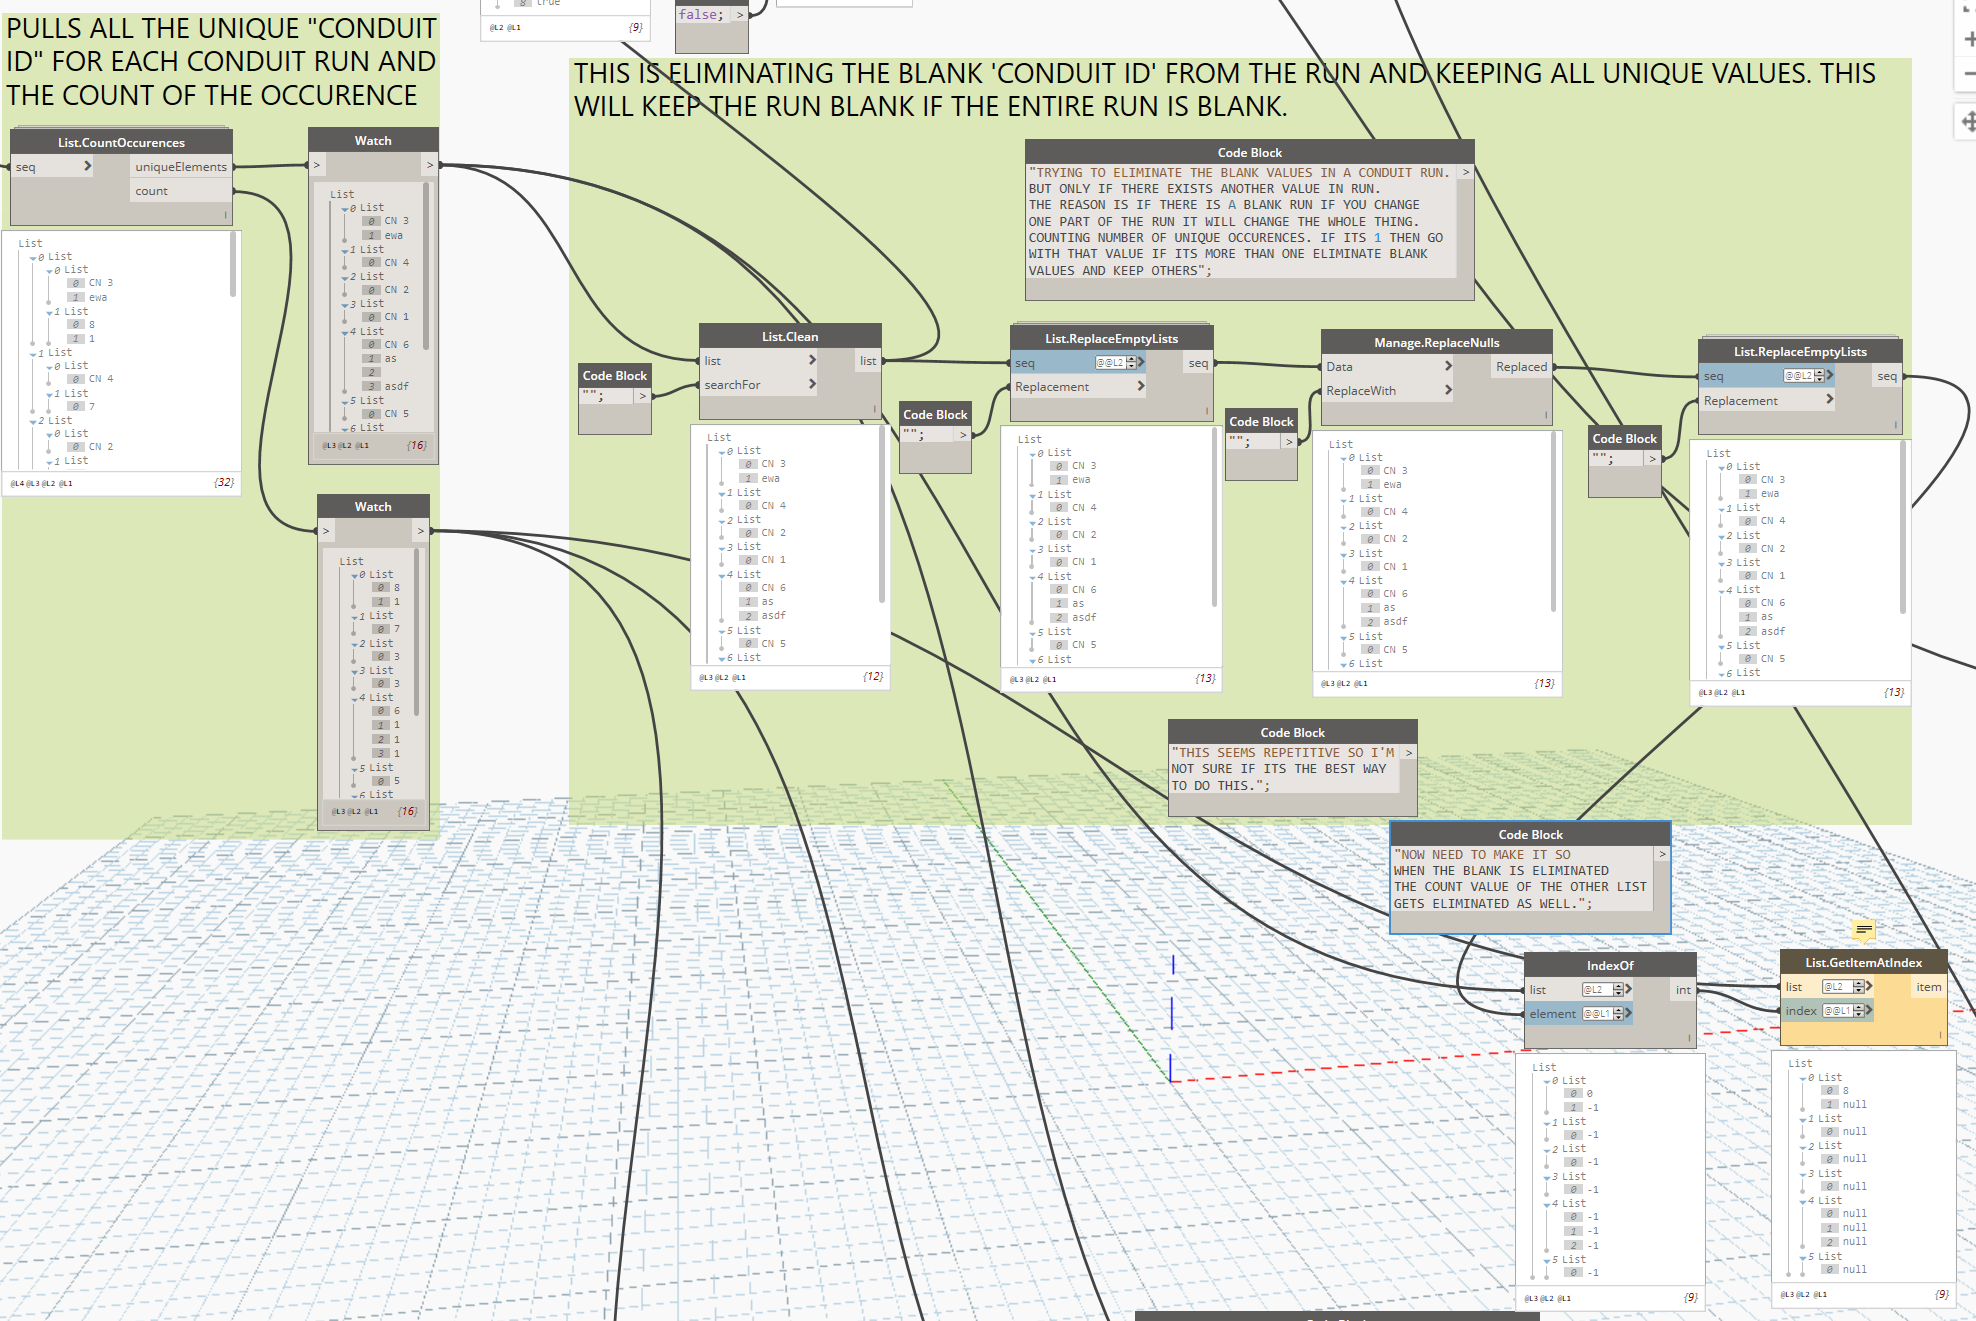Decrease List.GetItemAtIndex index level spinner
1976x1321 pixels.
[x=1858, y=1014]
